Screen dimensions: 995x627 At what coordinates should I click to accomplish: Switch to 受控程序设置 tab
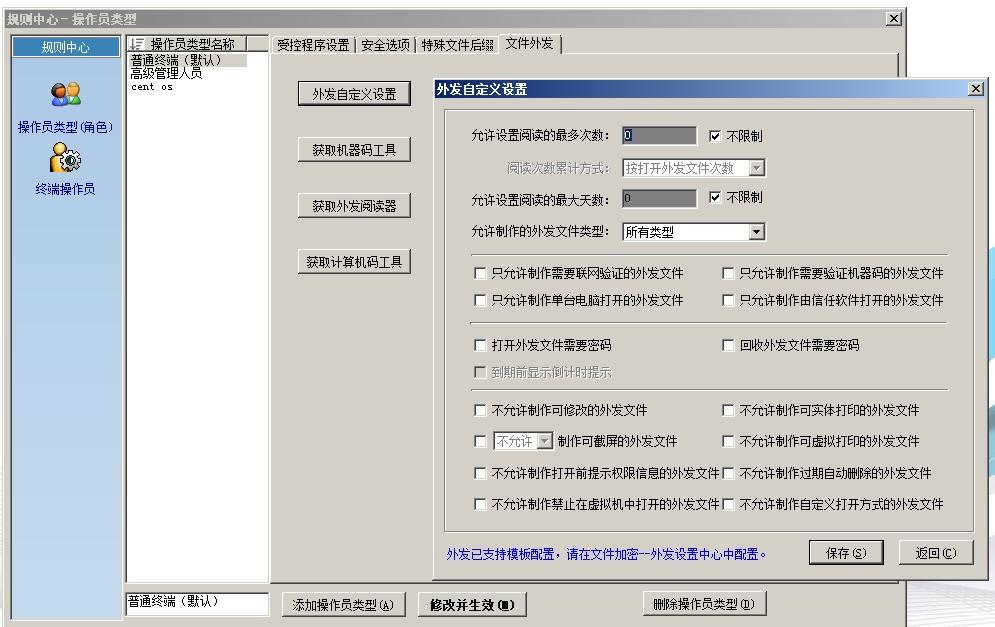click(x=313, y=45)
